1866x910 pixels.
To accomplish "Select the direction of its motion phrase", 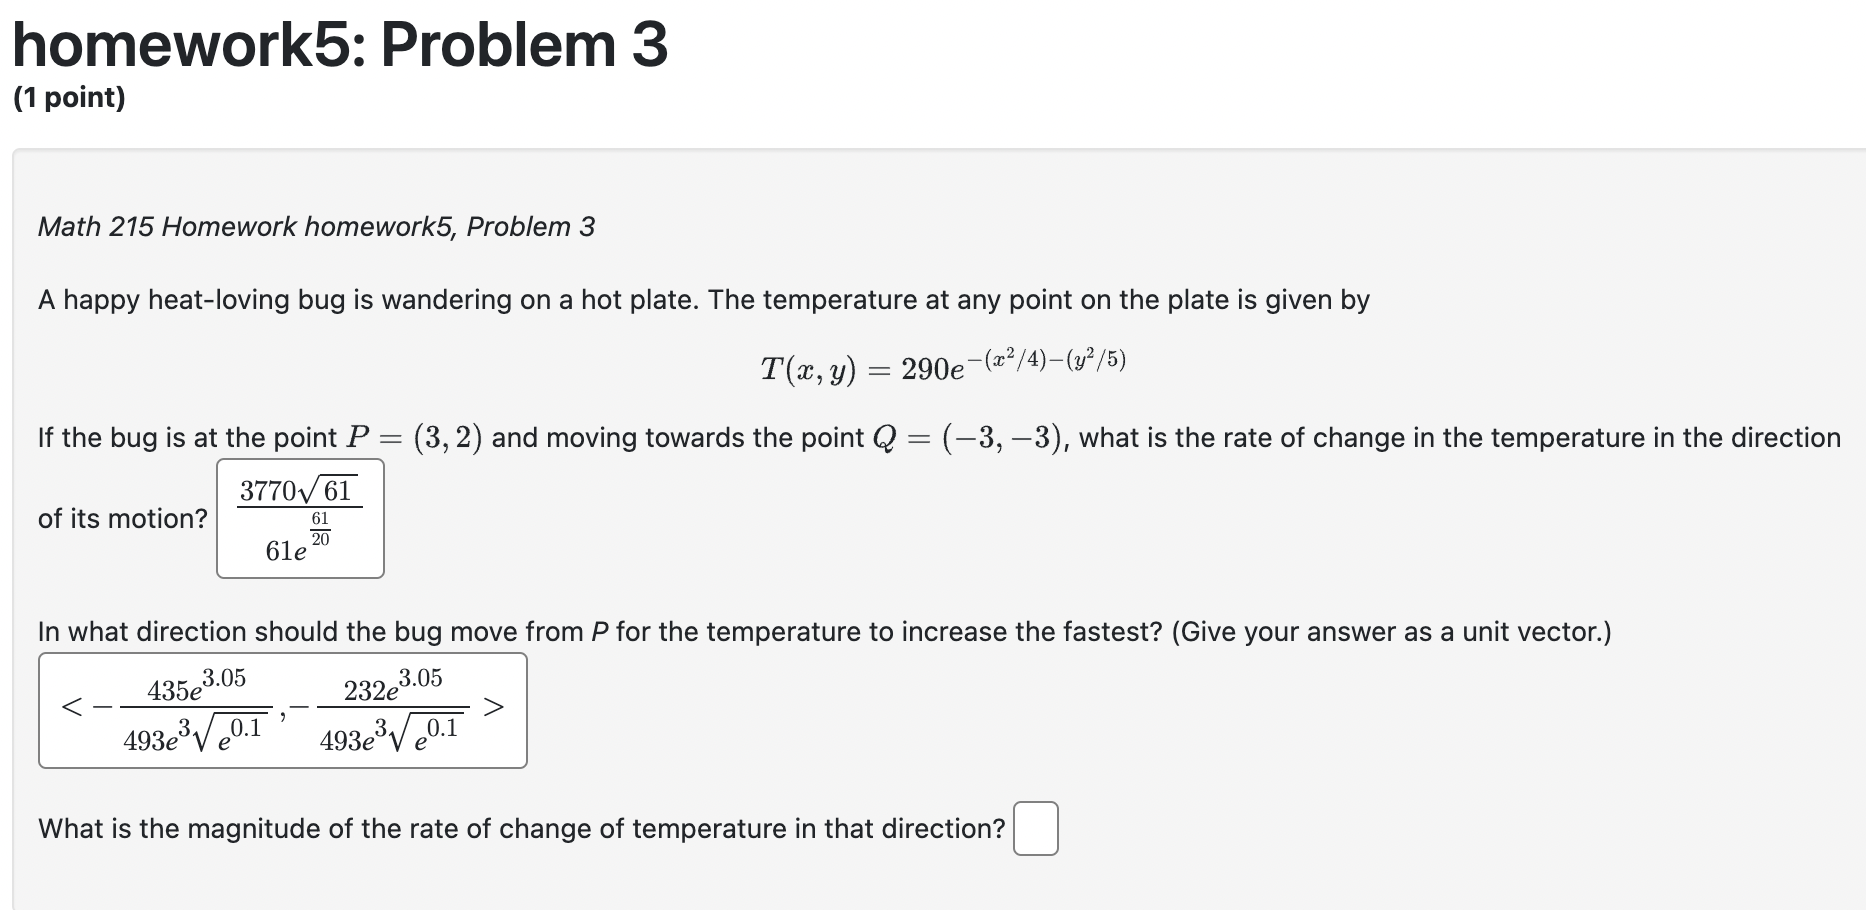I will point(122,518).
